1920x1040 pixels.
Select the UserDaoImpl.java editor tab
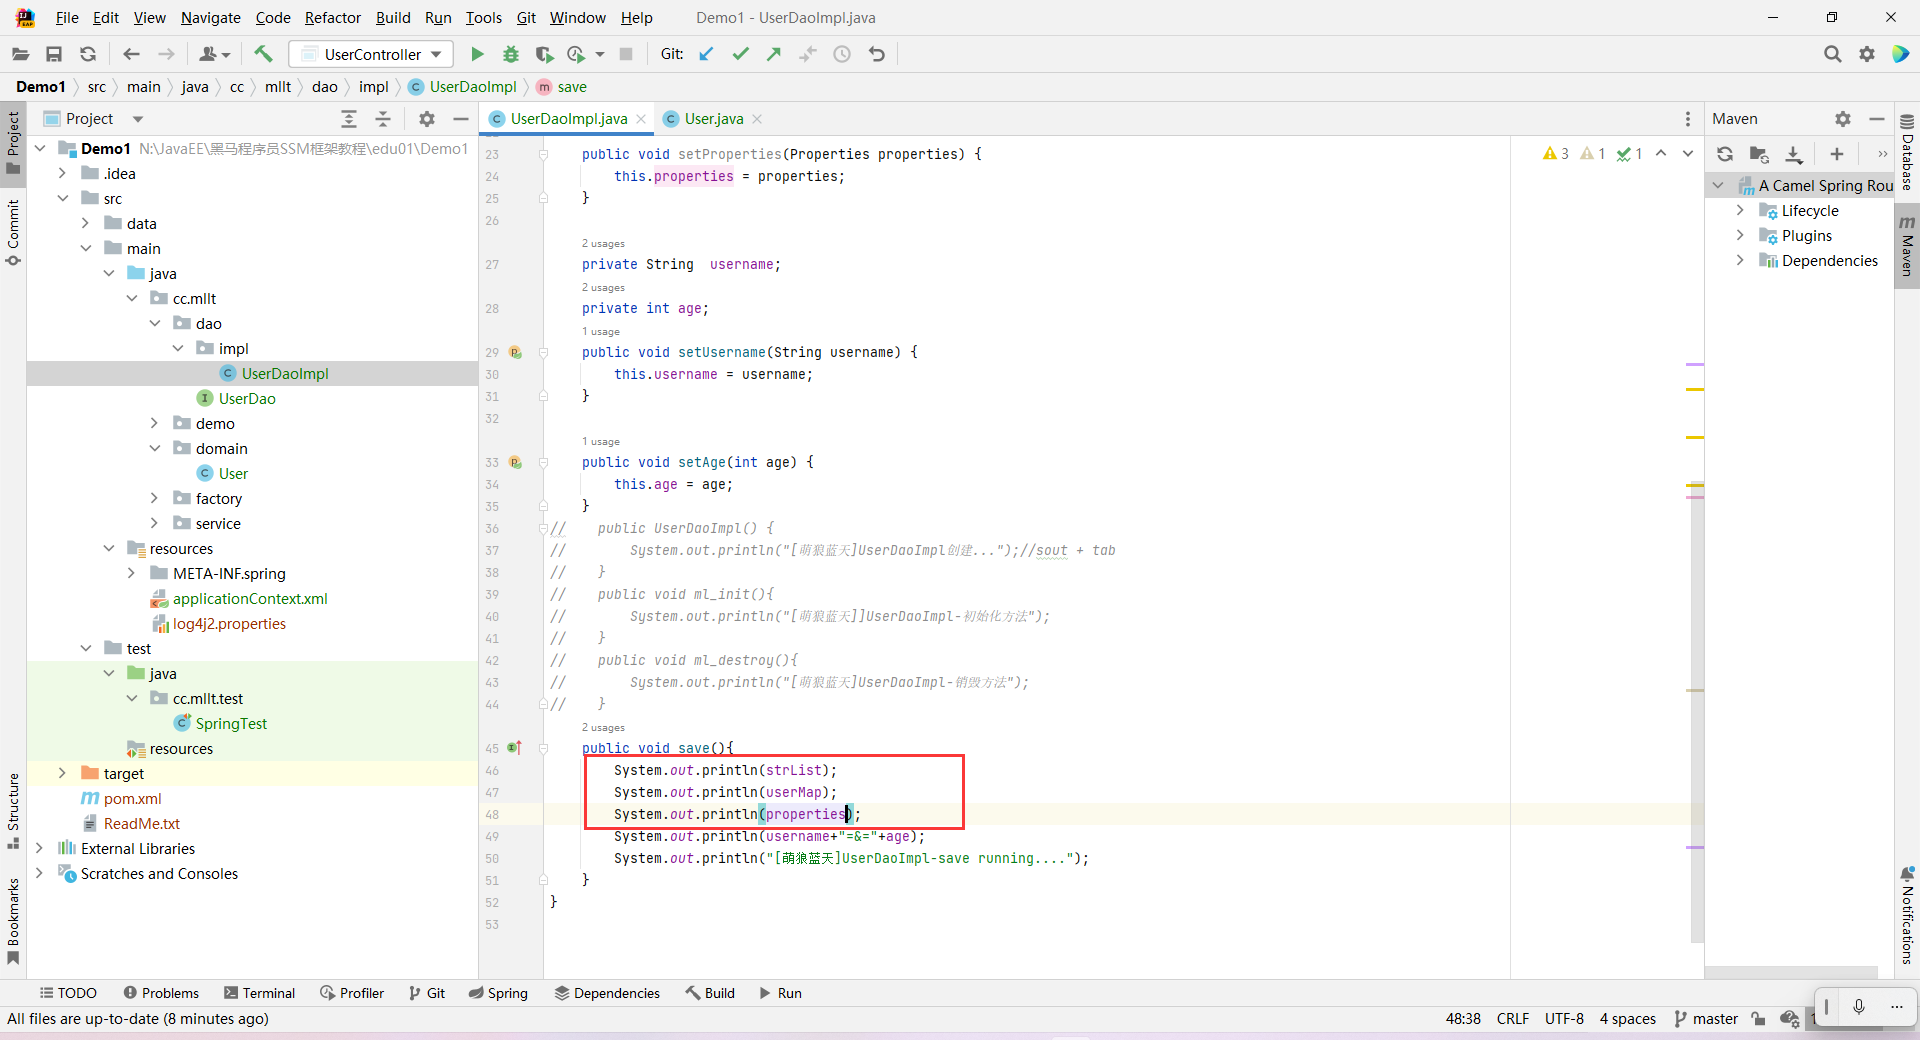(x=568, y=119)
